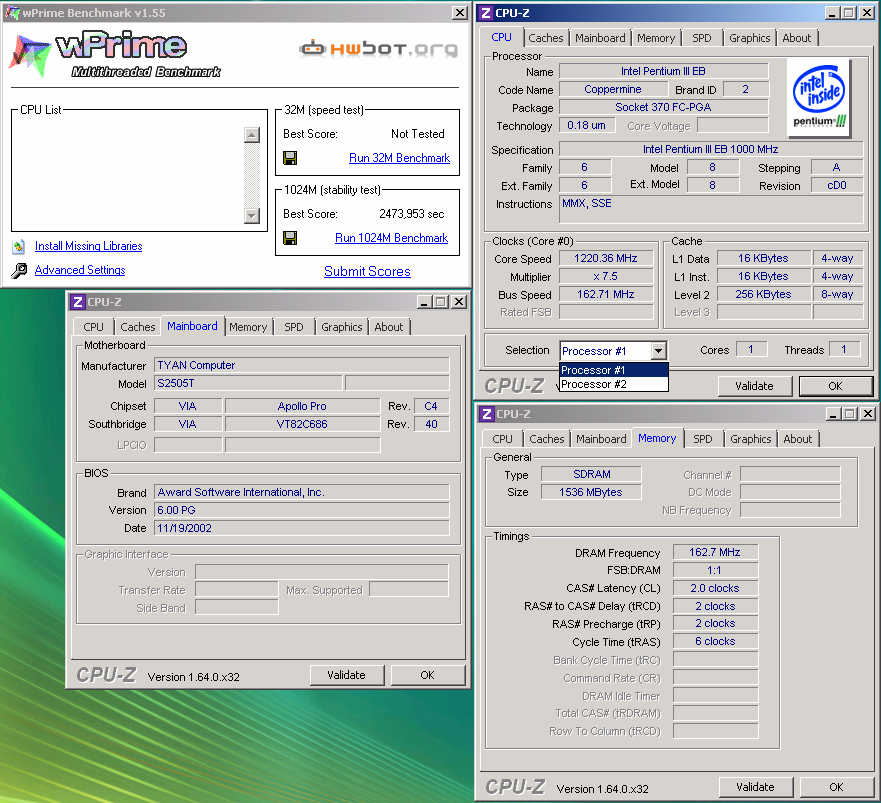Minimize the CPU-Z Mainboard window
This screenshot has height=803, width=881.
point(424,302)
